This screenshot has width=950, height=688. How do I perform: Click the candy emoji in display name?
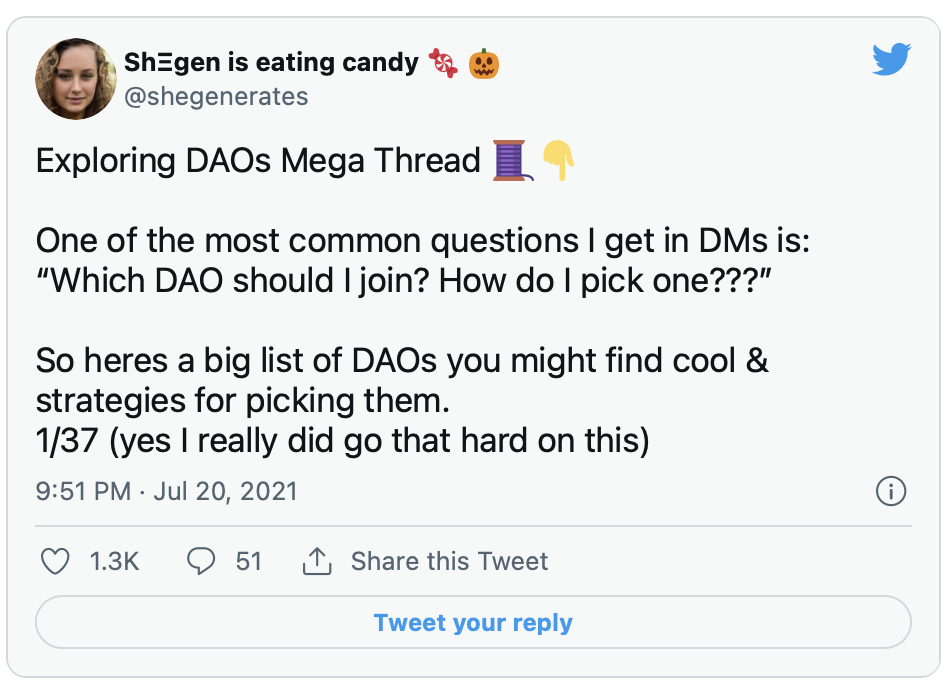pyautogui.click(x=443, y=64)
